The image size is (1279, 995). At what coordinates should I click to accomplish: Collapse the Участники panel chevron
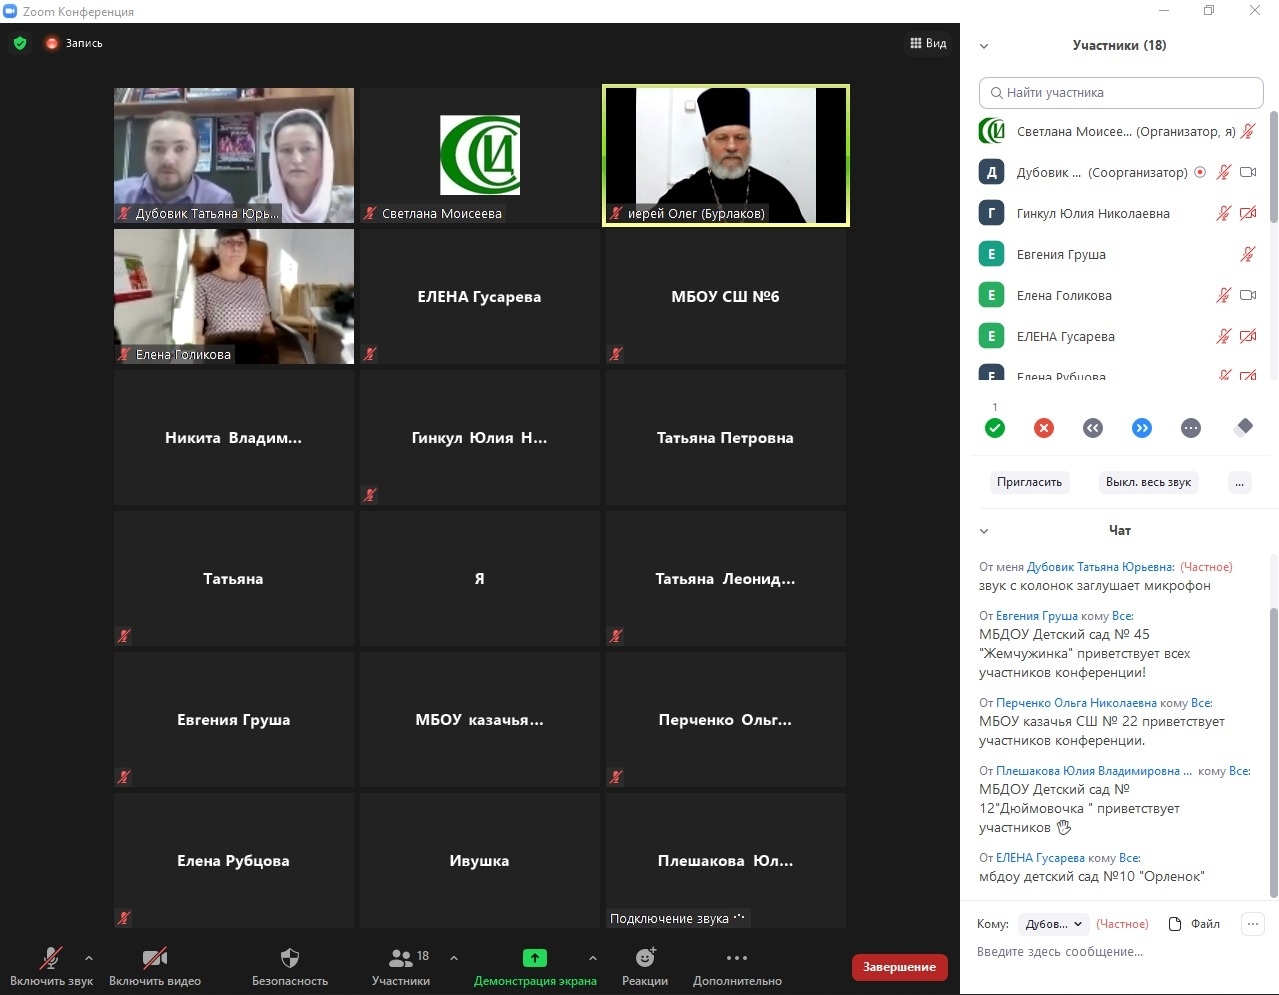(984, 46)
